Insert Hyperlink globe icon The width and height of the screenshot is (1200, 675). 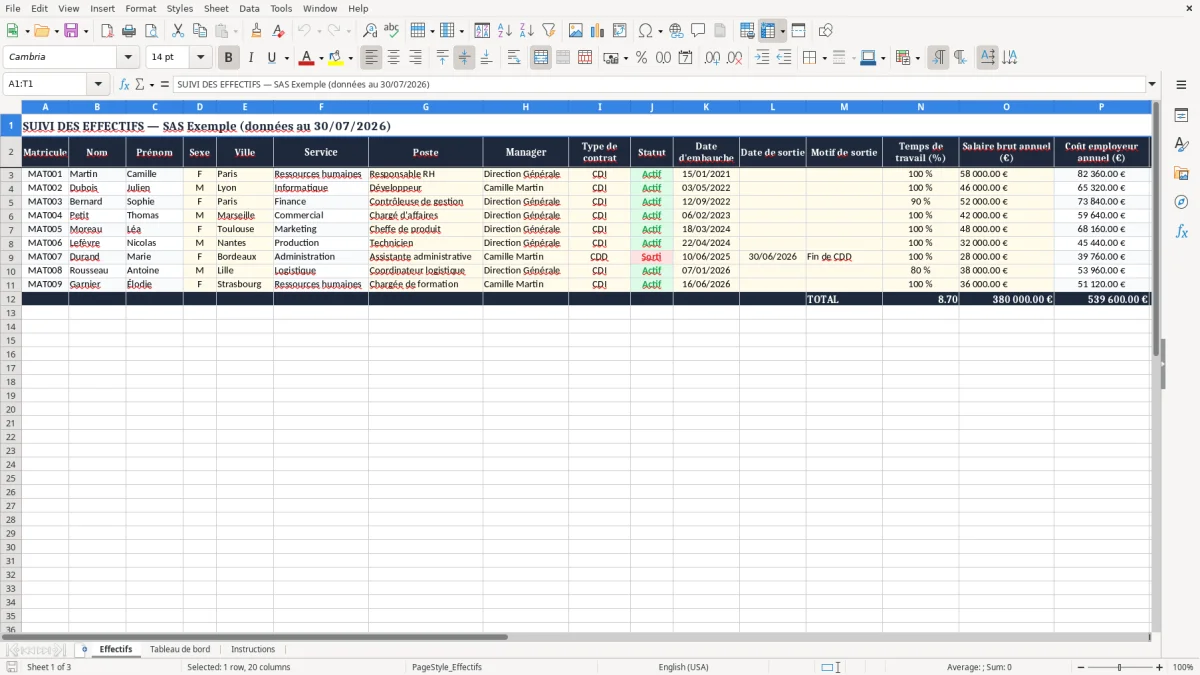(x=676, y=31)
